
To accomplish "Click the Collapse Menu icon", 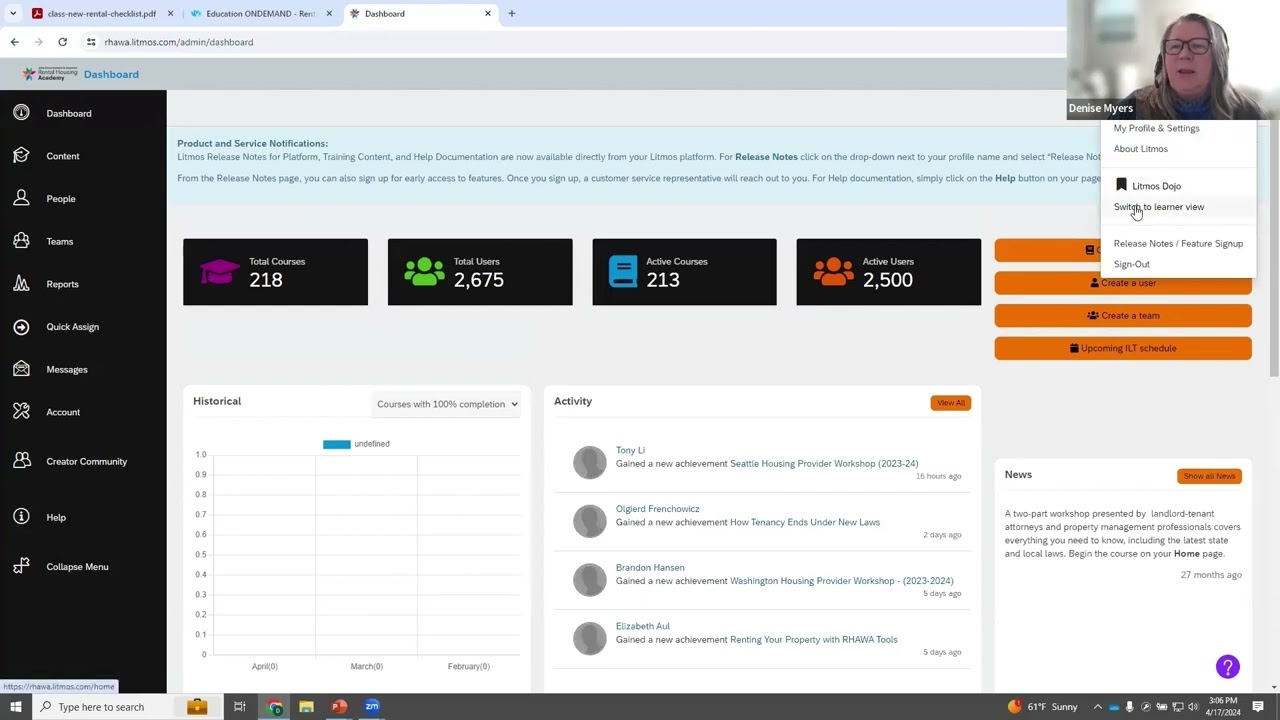I will [x=21, y=566].
